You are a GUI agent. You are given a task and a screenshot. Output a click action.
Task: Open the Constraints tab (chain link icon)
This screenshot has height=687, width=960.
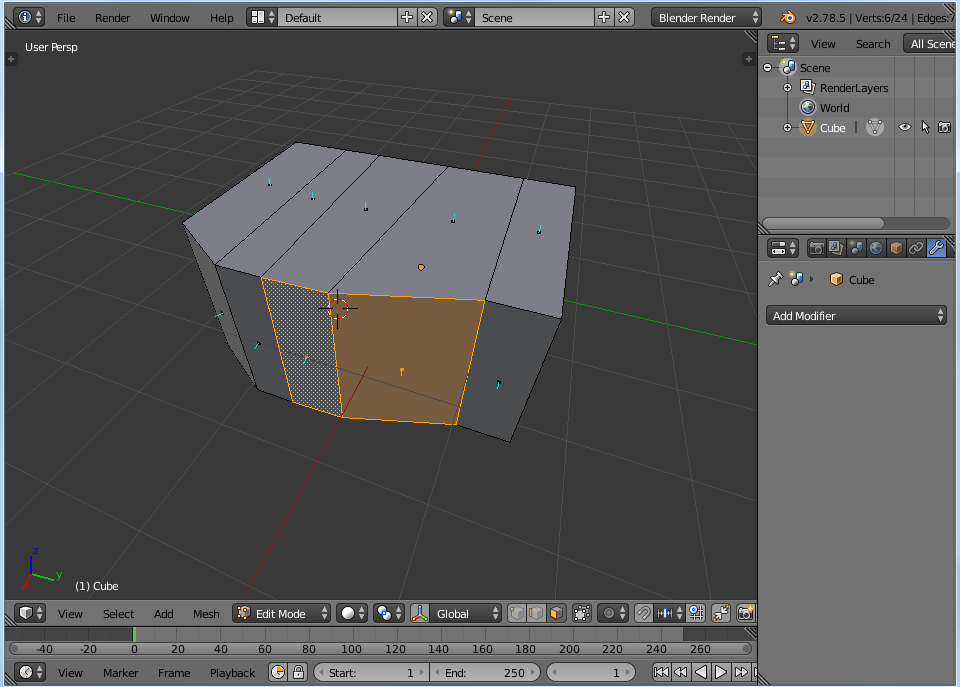[917, 248]
